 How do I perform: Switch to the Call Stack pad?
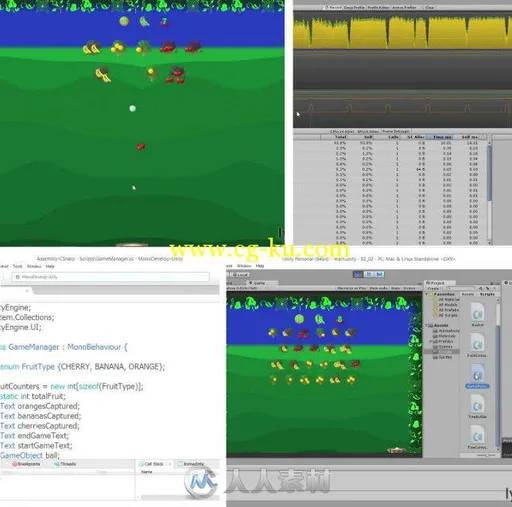pos(151,464)
